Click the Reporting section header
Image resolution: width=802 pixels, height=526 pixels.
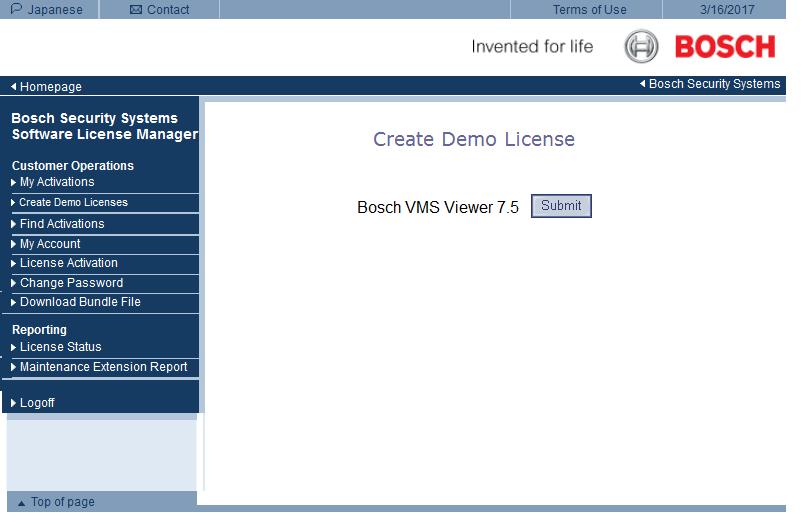[x=39, y=330]
